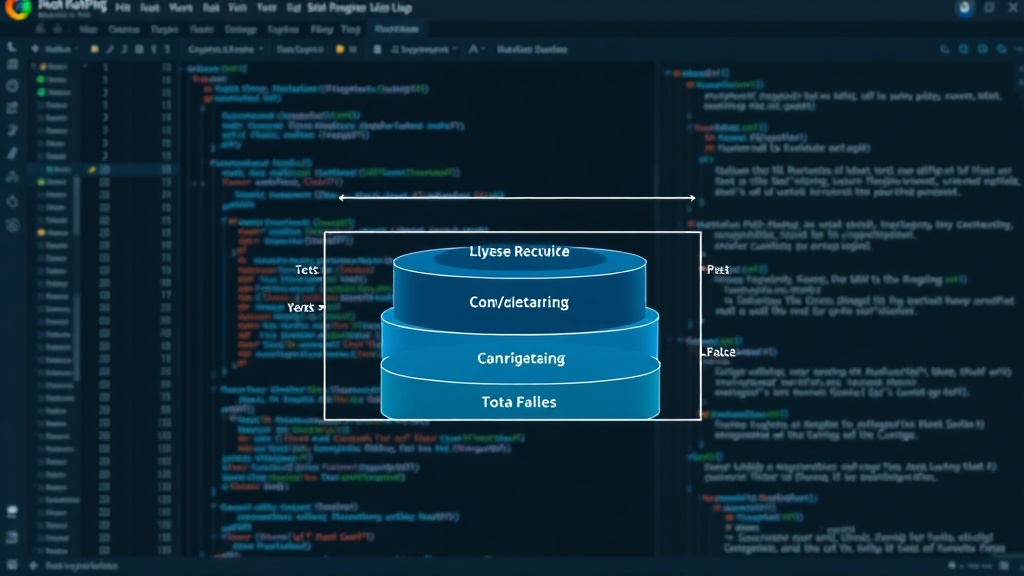Viewport: 1024px width, 576px height.
Task: Expand the first folder row in the file tree
Action: (x=34, y=66)
